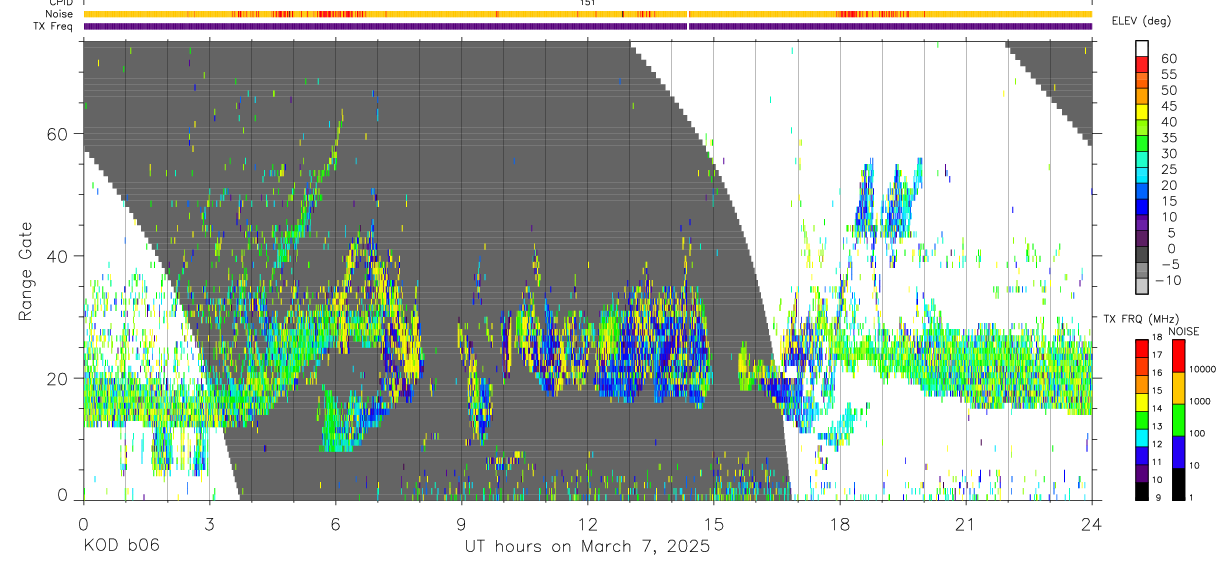Click the 'Range Gate' y-axis title

click(x=27, y=270)
